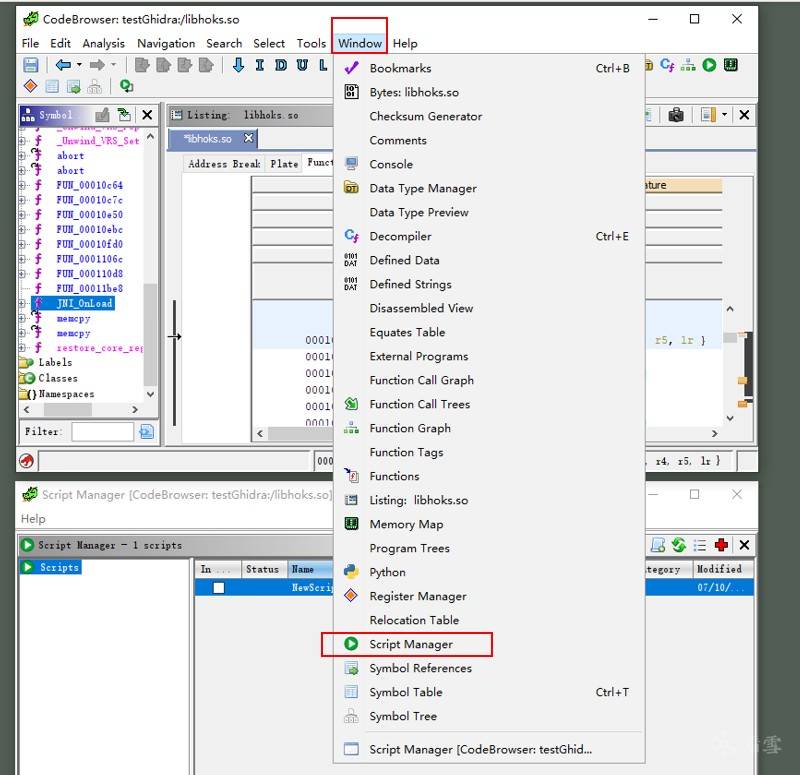
Task: Choose Bookmarks from Window menu
Action: [489, 68]
